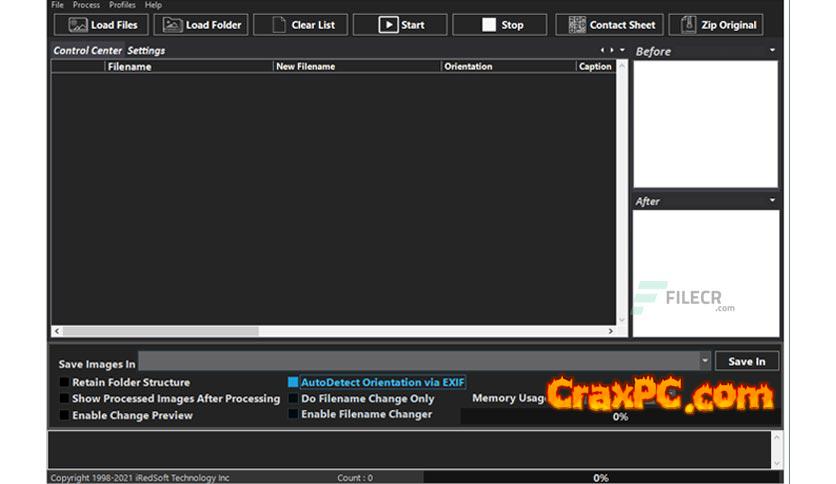Click the Zip Original archive icon

click(688, 25)
